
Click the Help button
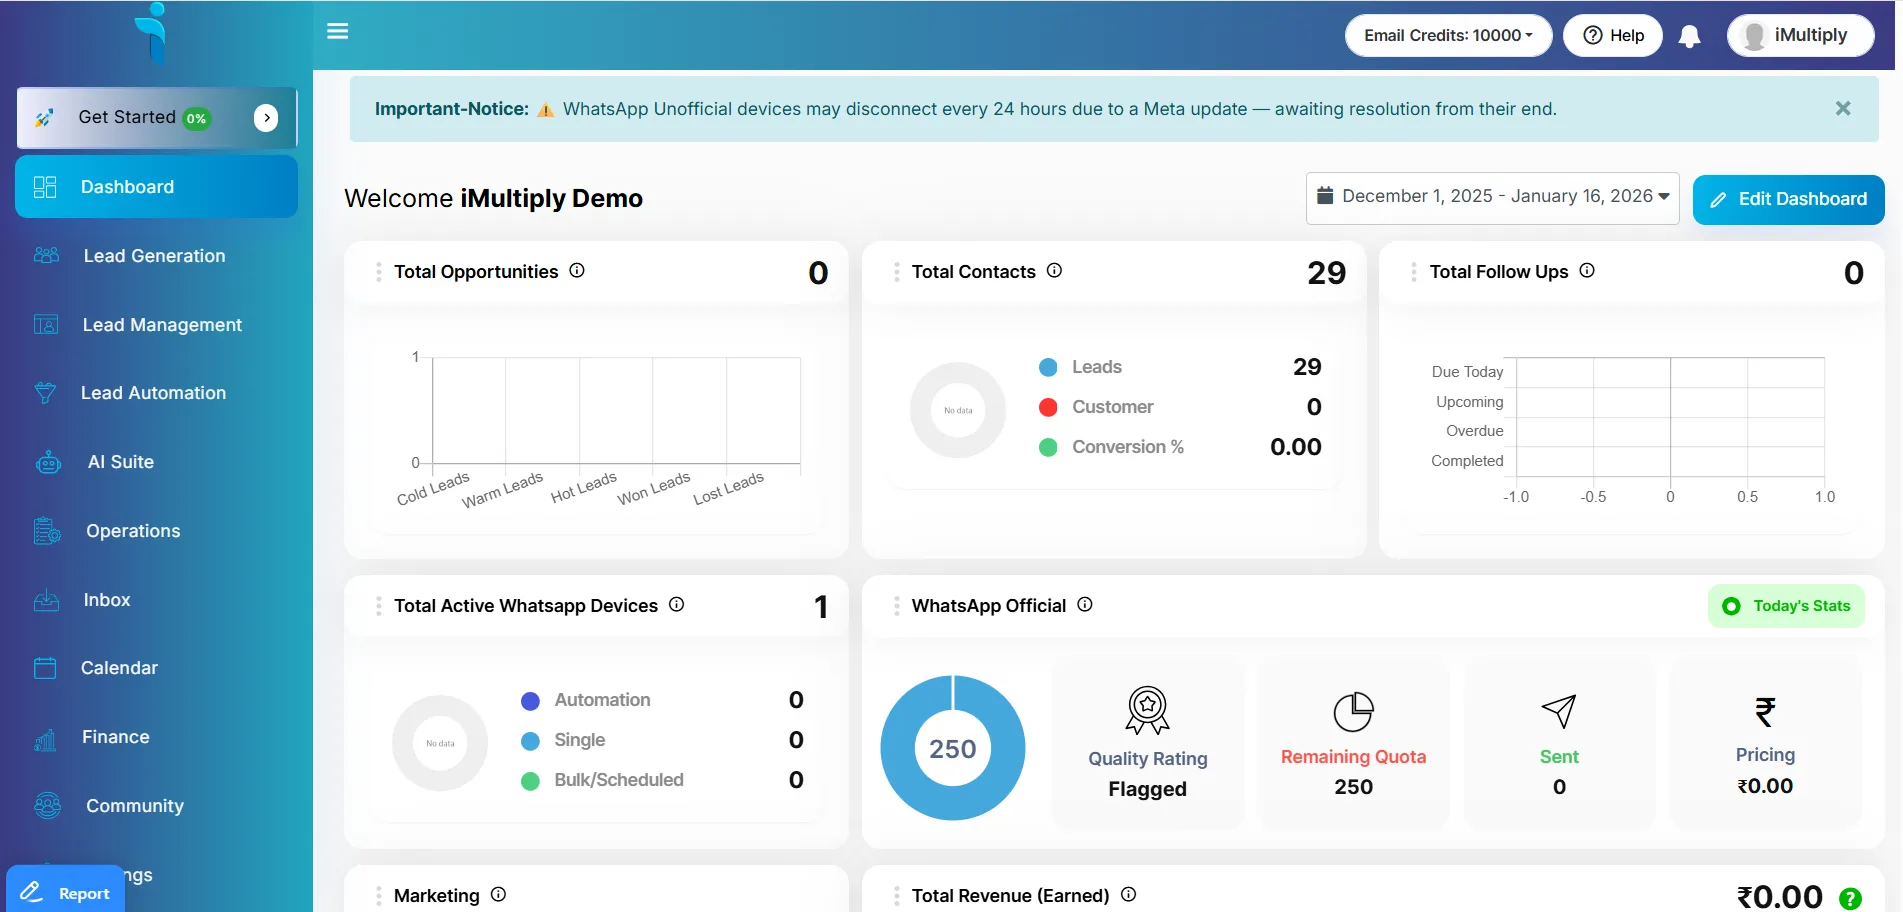click(1613, 35)
